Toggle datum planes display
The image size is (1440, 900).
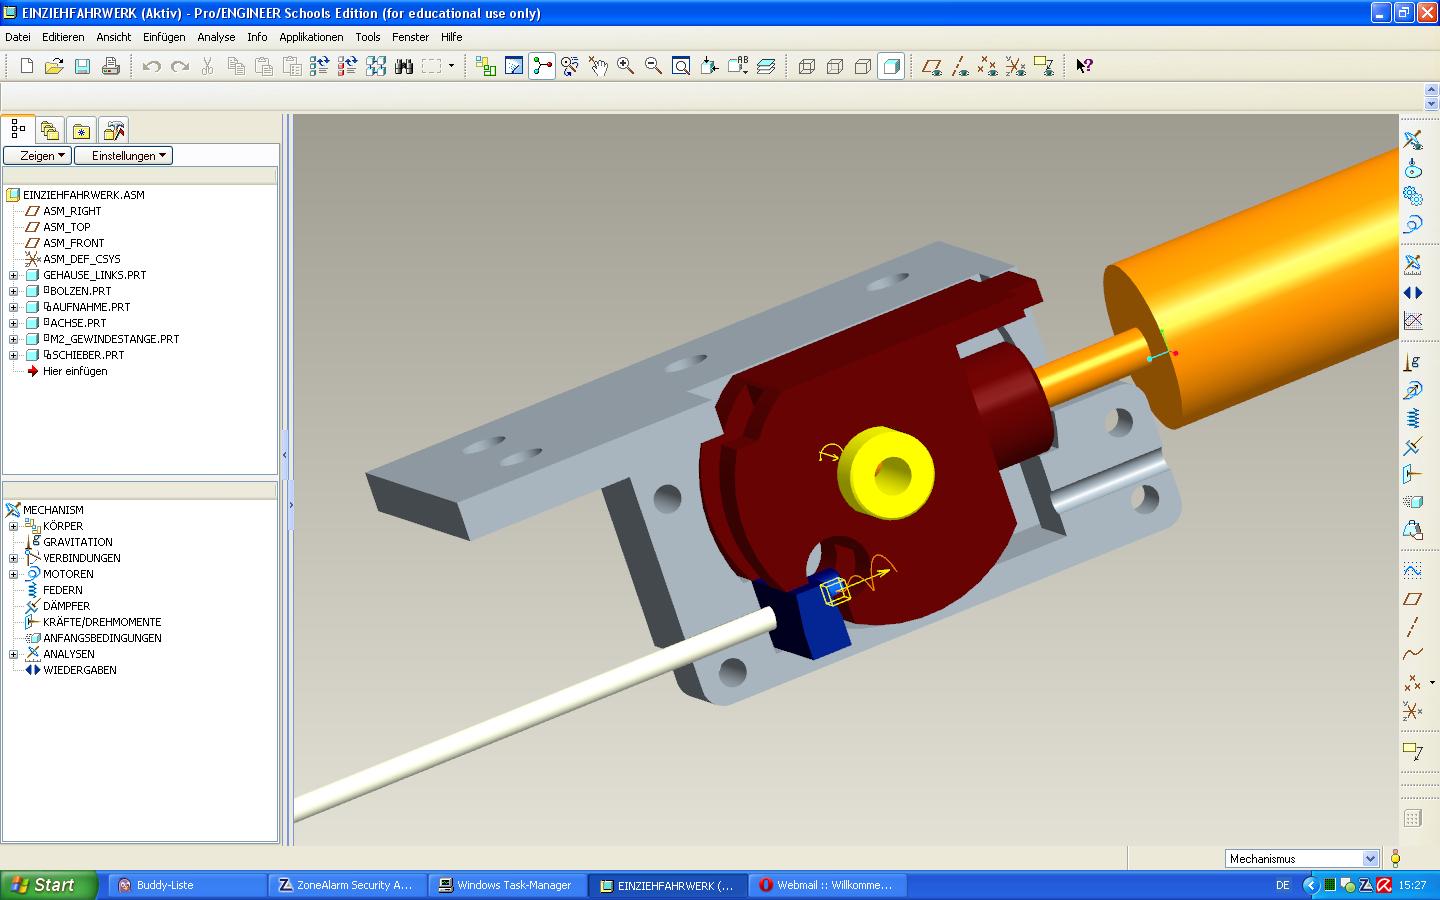point(931,66)
